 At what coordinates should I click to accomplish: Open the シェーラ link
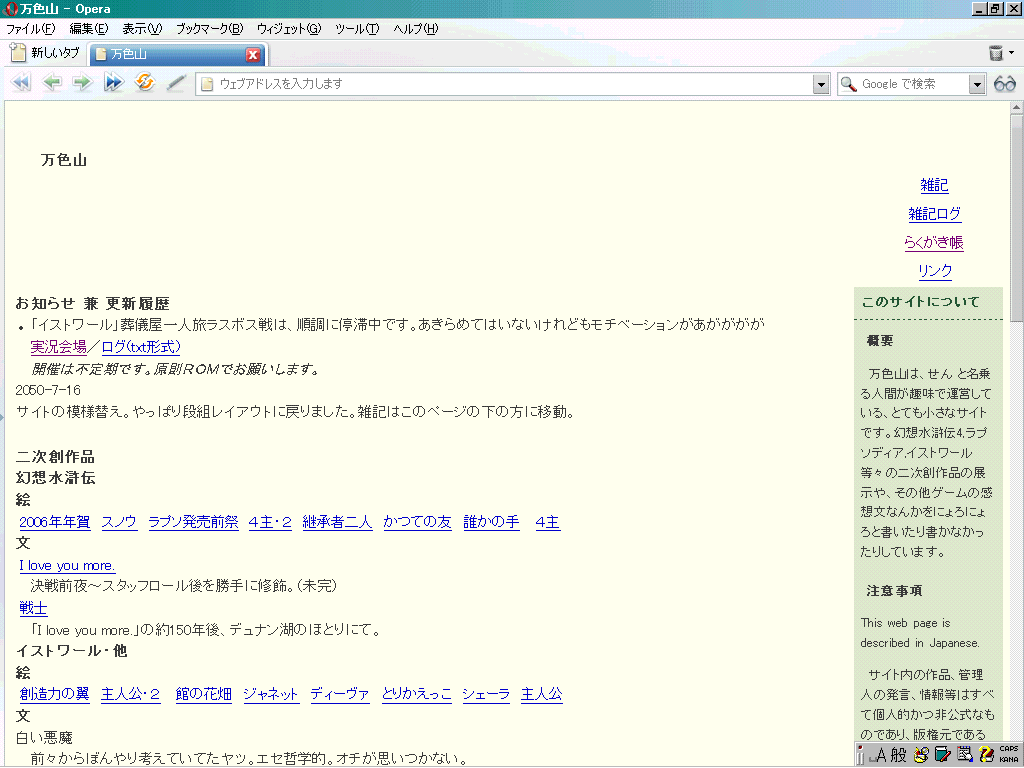(x=486, y=694)
